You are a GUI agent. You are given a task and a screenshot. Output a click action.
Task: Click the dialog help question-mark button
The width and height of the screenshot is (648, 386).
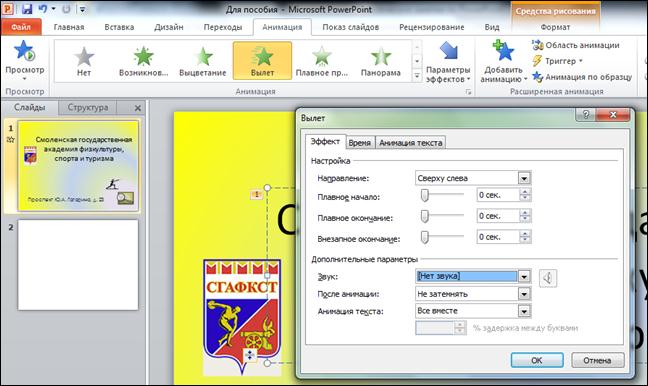[x=586, y=114]
